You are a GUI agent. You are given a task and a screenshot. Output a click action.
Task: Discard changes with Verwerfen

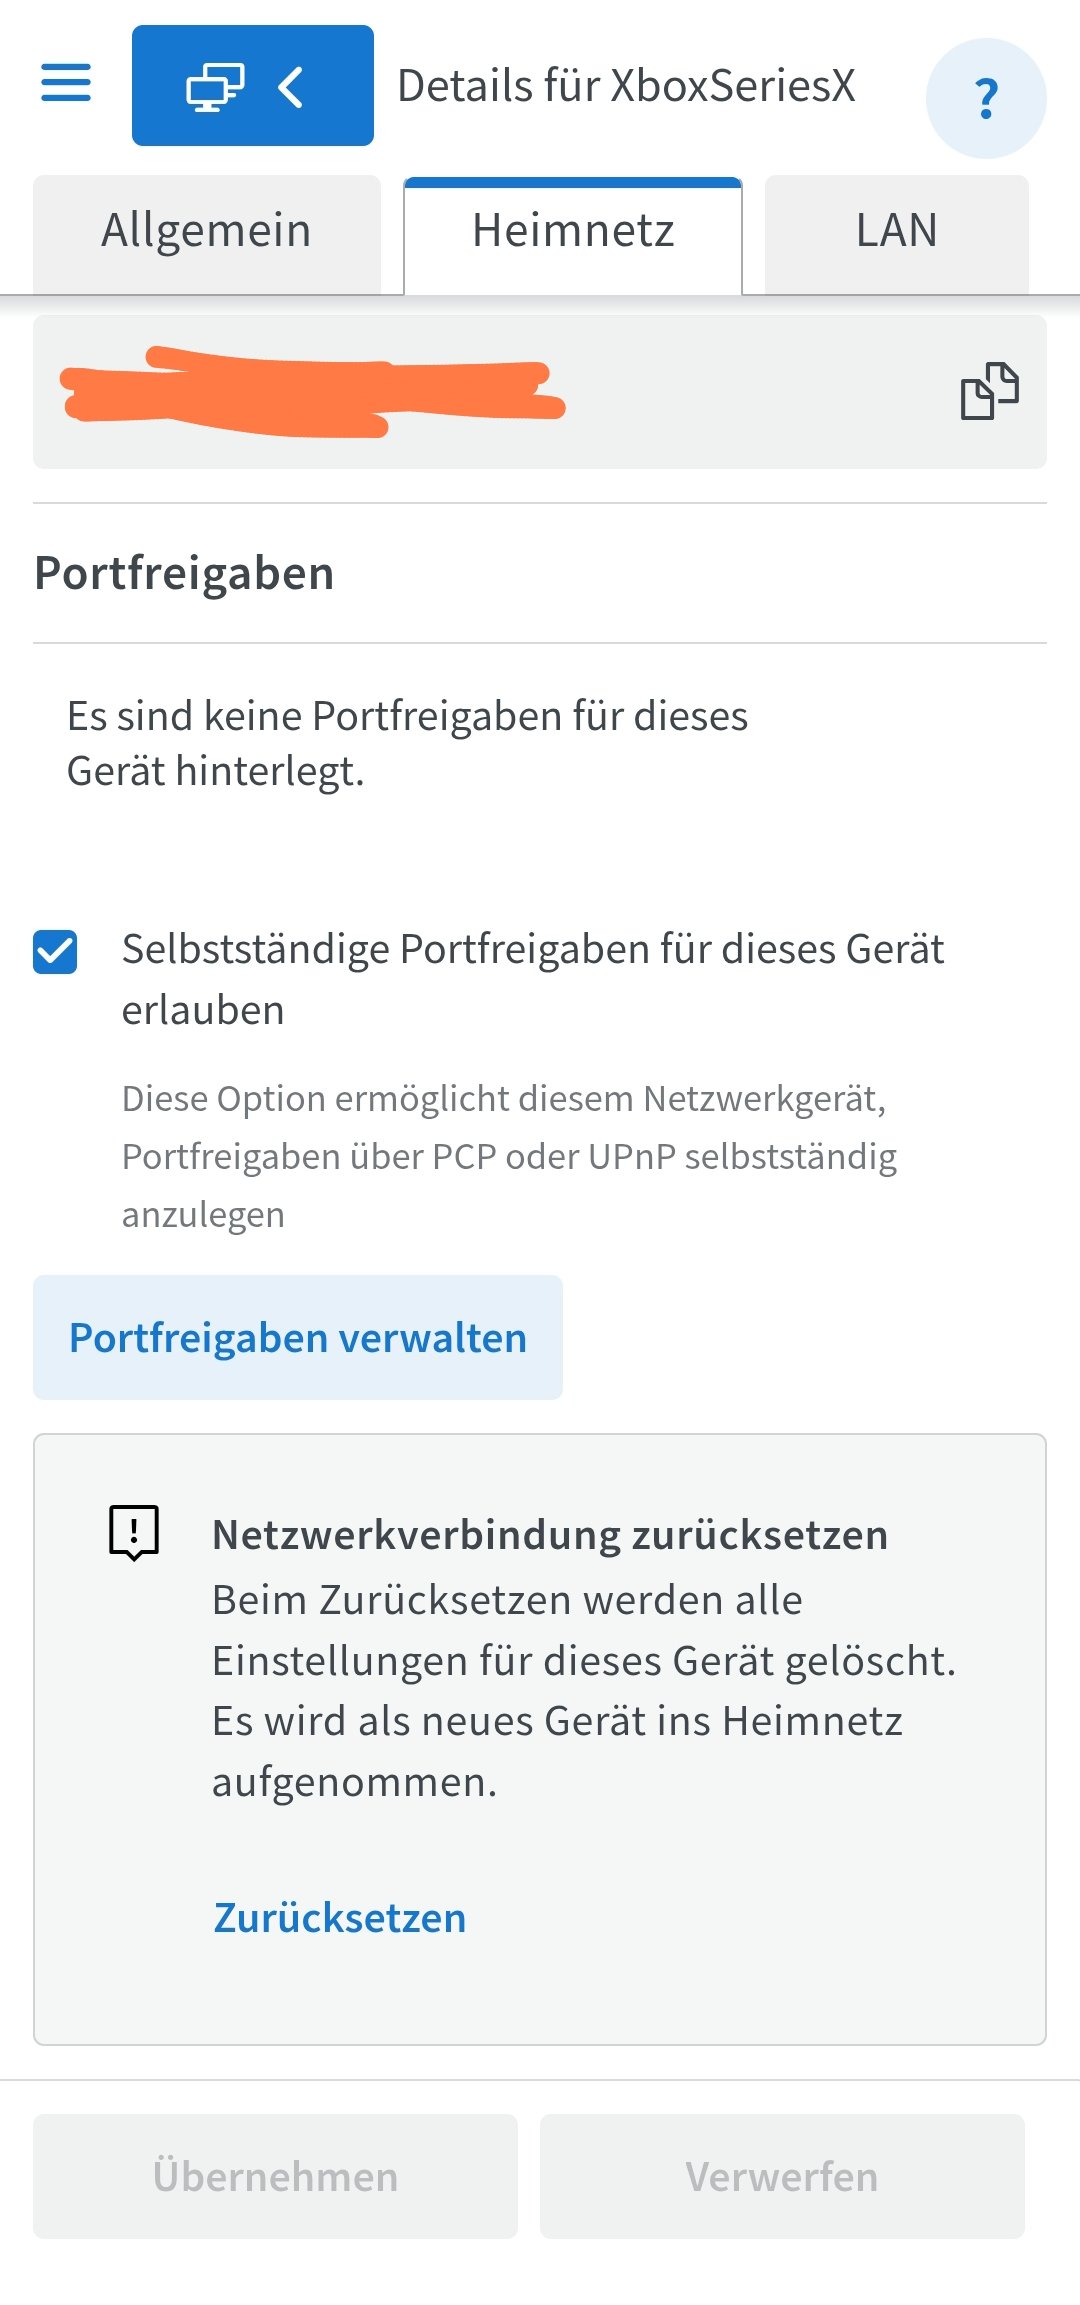pos(782,2176)
